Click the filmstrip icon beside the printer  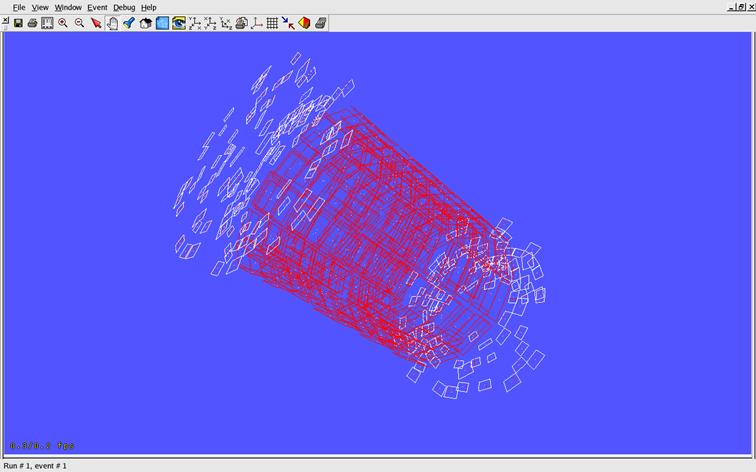point(47,23)
